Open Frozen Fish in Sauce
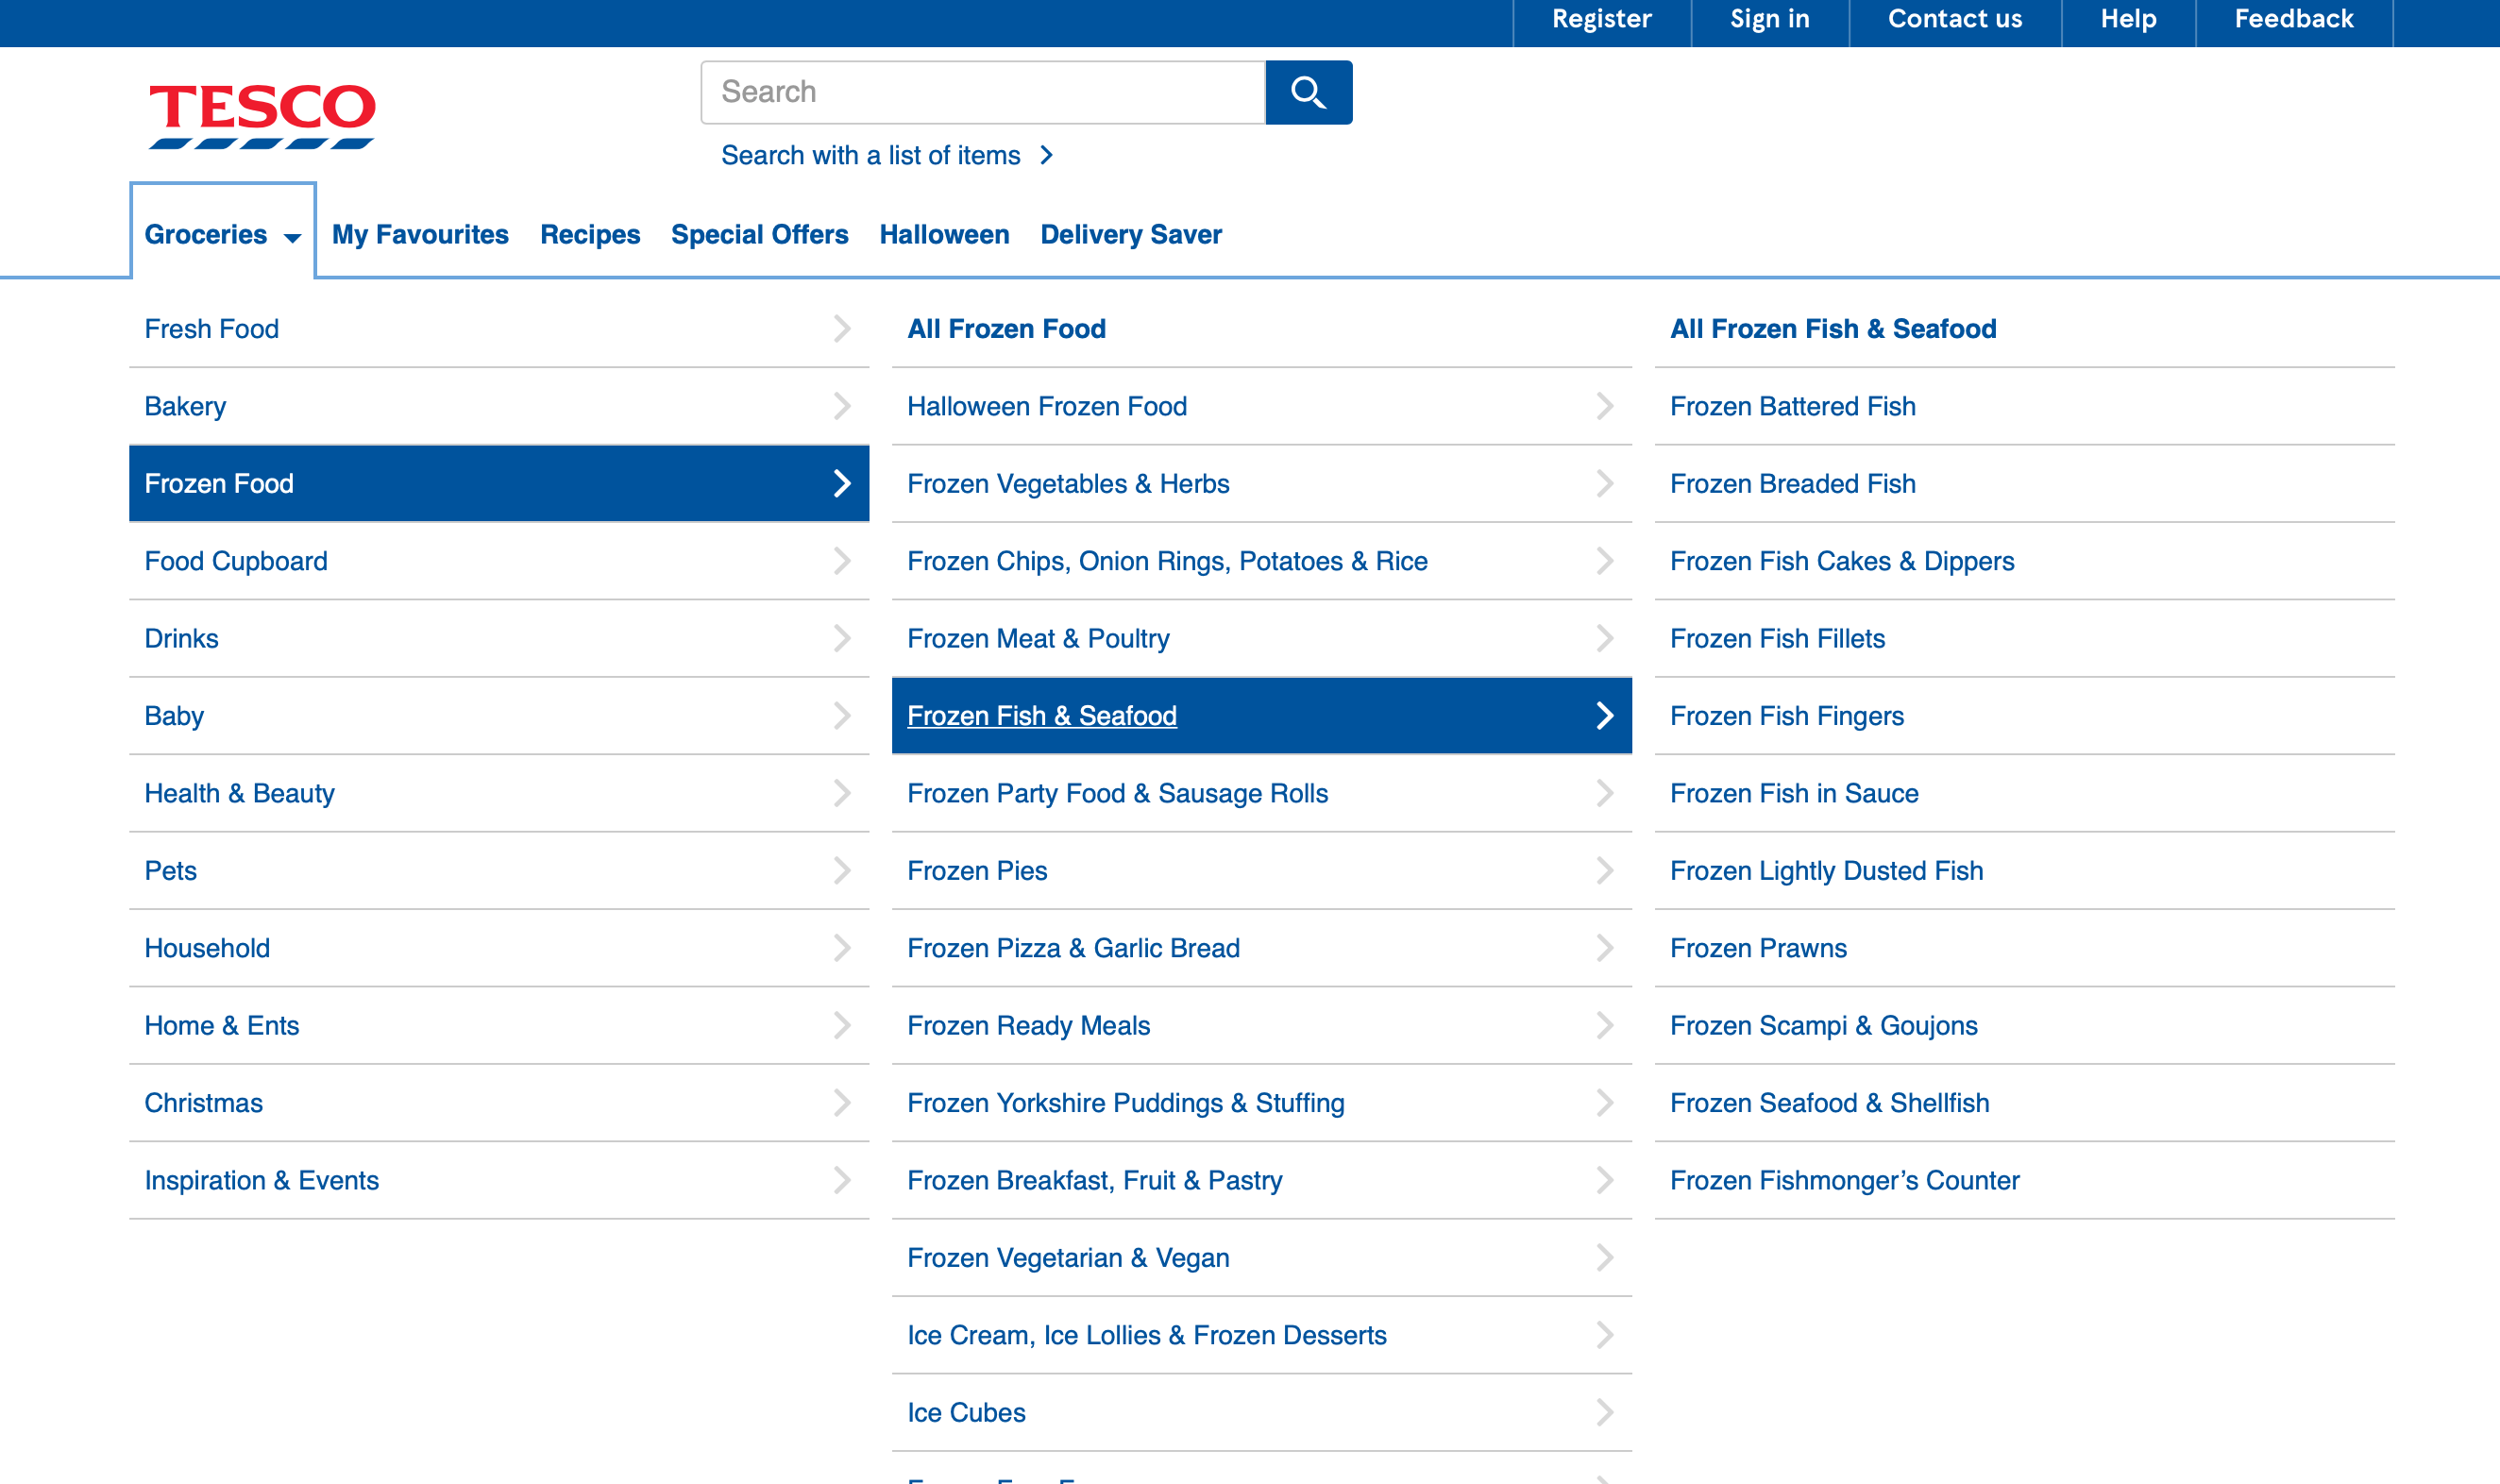The width and height of the screenshot is (2500, 1484). pyautogui.click(x=2024, y=793)
